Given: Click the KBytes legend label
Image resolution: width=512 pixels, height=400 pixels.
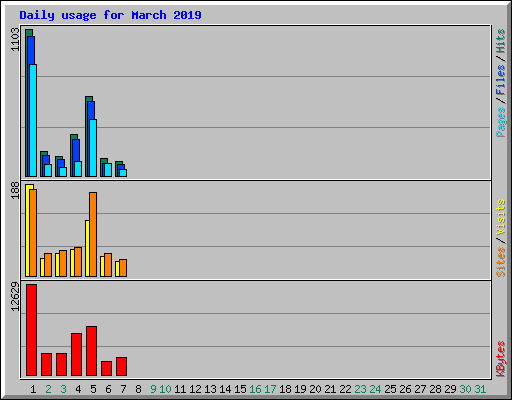Looking at the screenshot, I should pyautogui.click(x=500, y=359).
